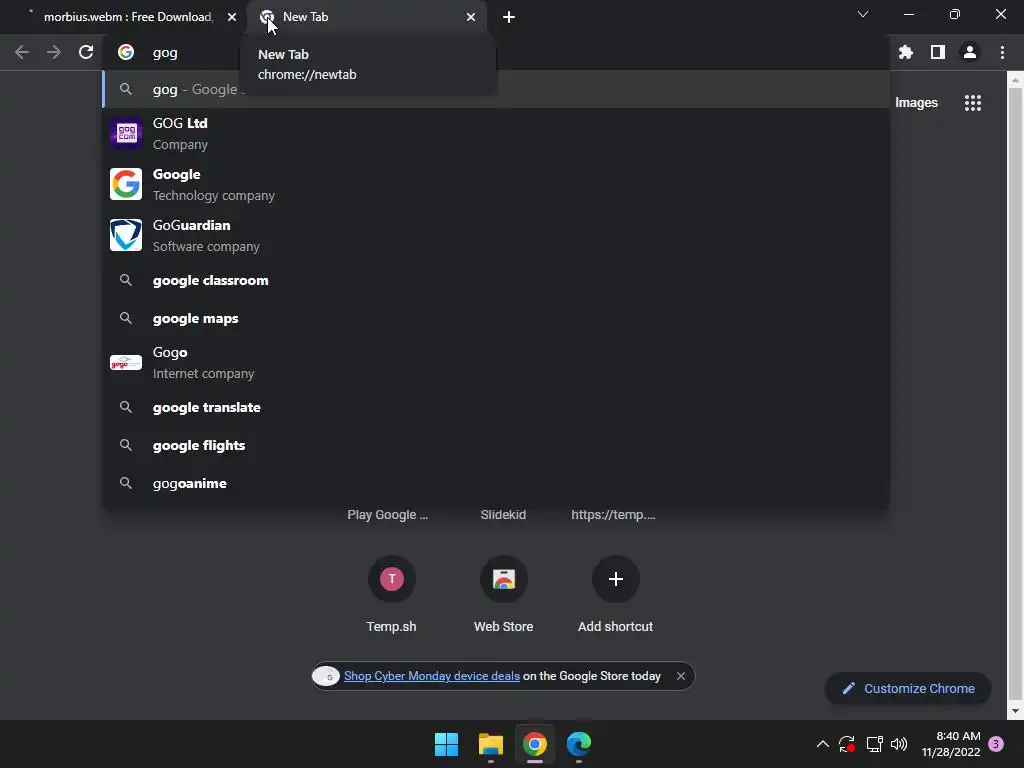The height and width of the screenshot is (768, 1024).
Task: Open the Images link
Action: pos(916,103)
